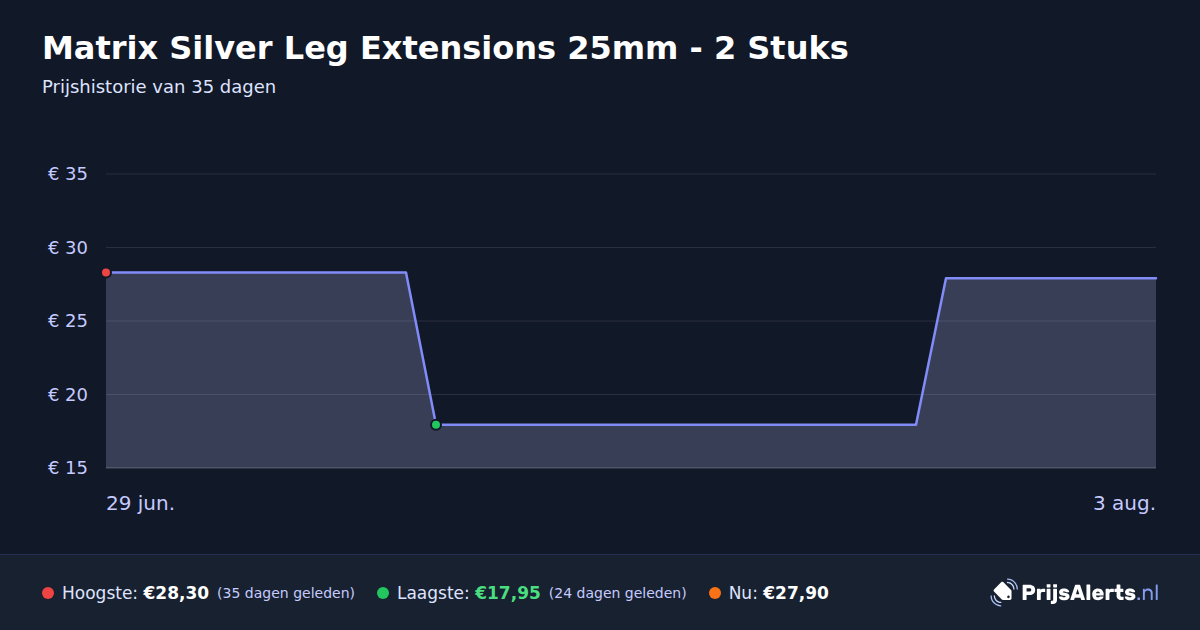Click the highest price value €28,30
Image resolution: width=1200 pixels, height=630 pixels.
point(176,593)
